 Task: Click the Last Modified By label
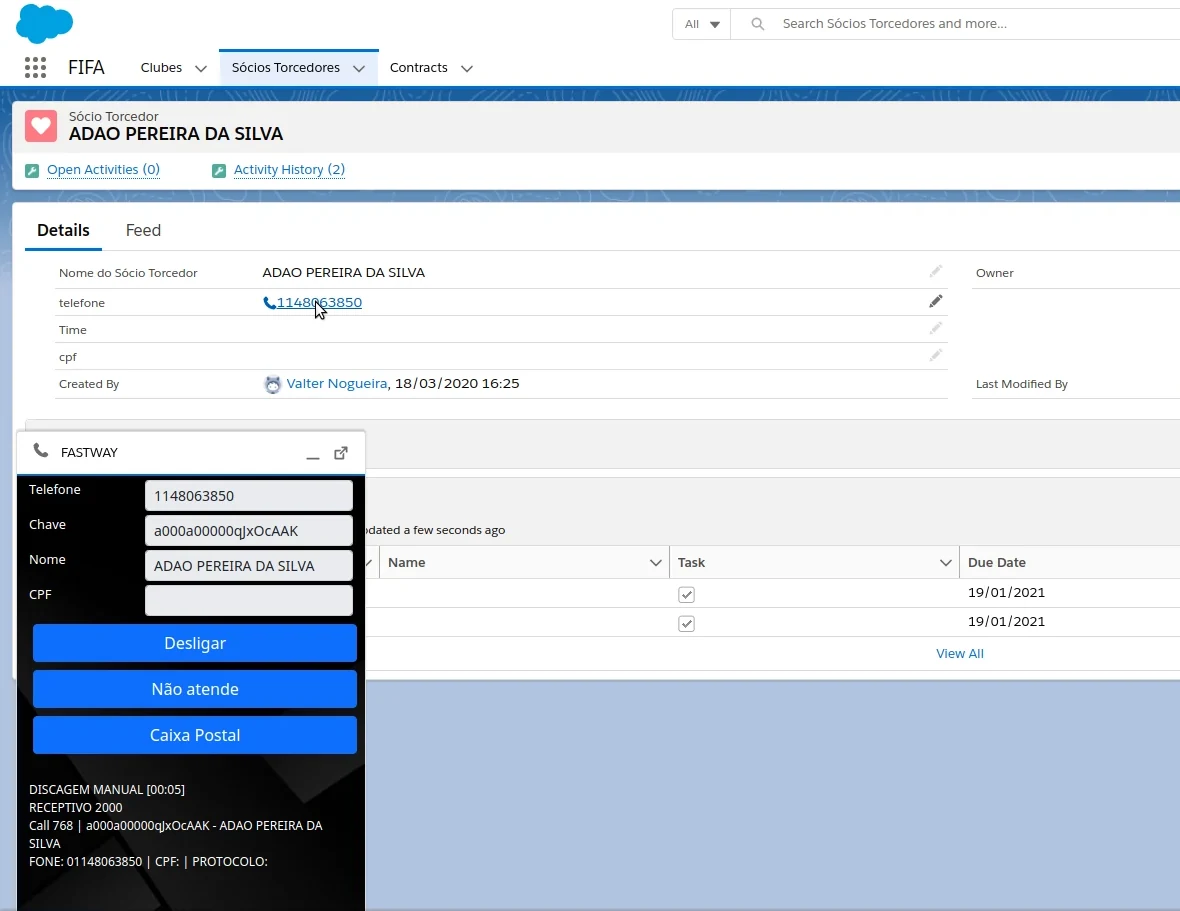pyautogui.click(x=1021, y=384)
